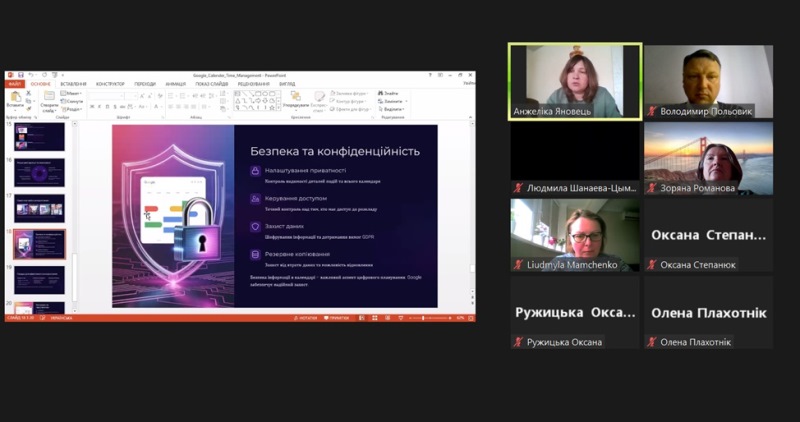Click the Undo icon in quick access toolbar
Screen dimensions: 800x422
(31, 75)
